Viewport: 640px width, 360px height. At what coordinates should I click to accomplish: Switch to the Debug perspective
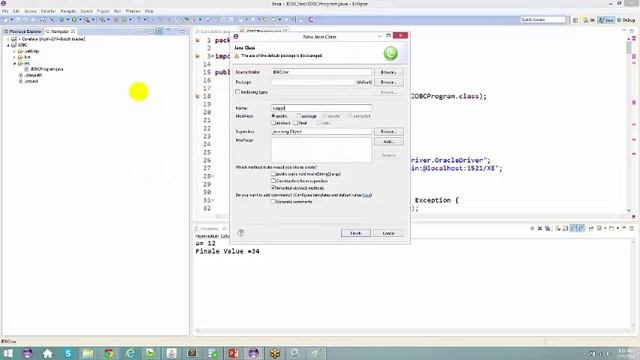(x=627, y=20)
